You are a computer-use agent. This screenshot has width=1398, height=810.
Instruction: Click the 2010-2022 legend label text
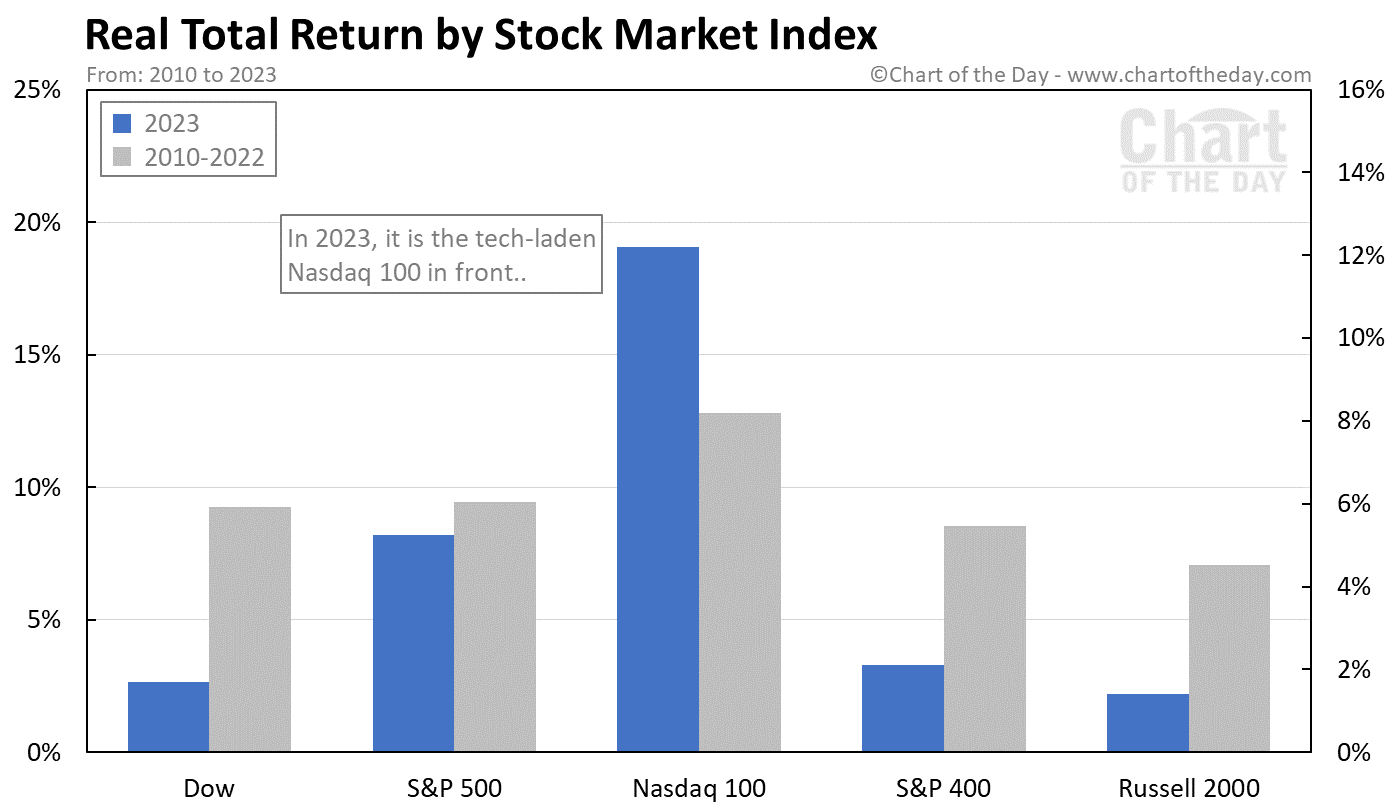click(x=204, y=157)
